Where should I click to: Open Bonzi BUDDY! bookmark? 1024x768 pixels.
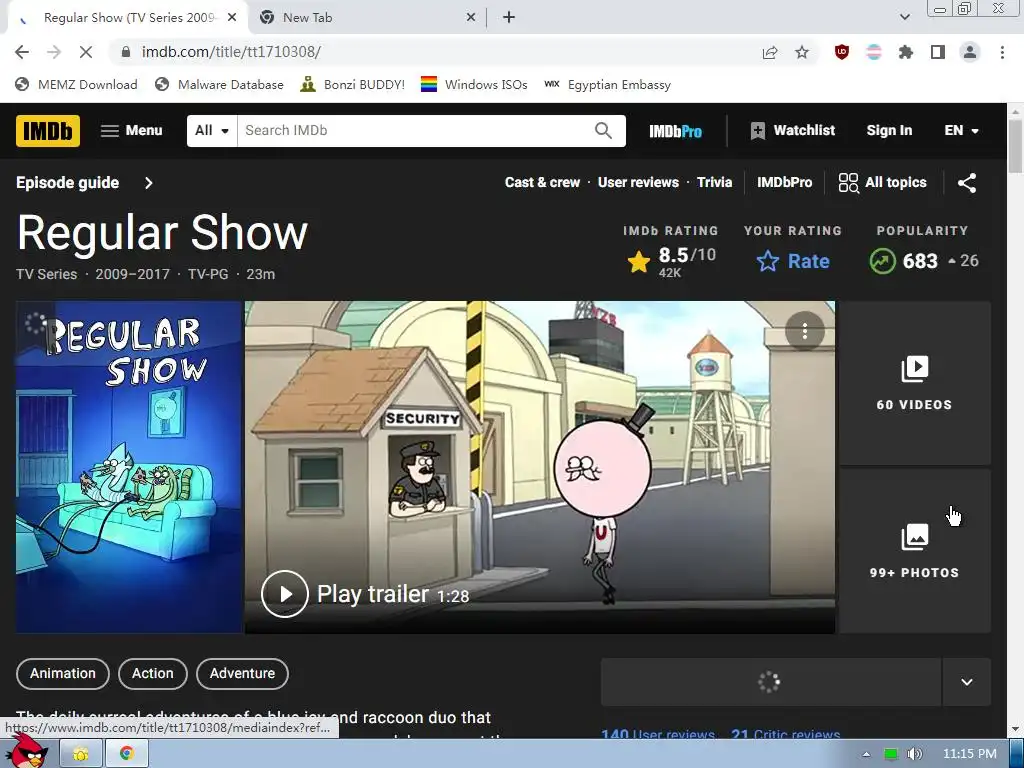(353, 85)
